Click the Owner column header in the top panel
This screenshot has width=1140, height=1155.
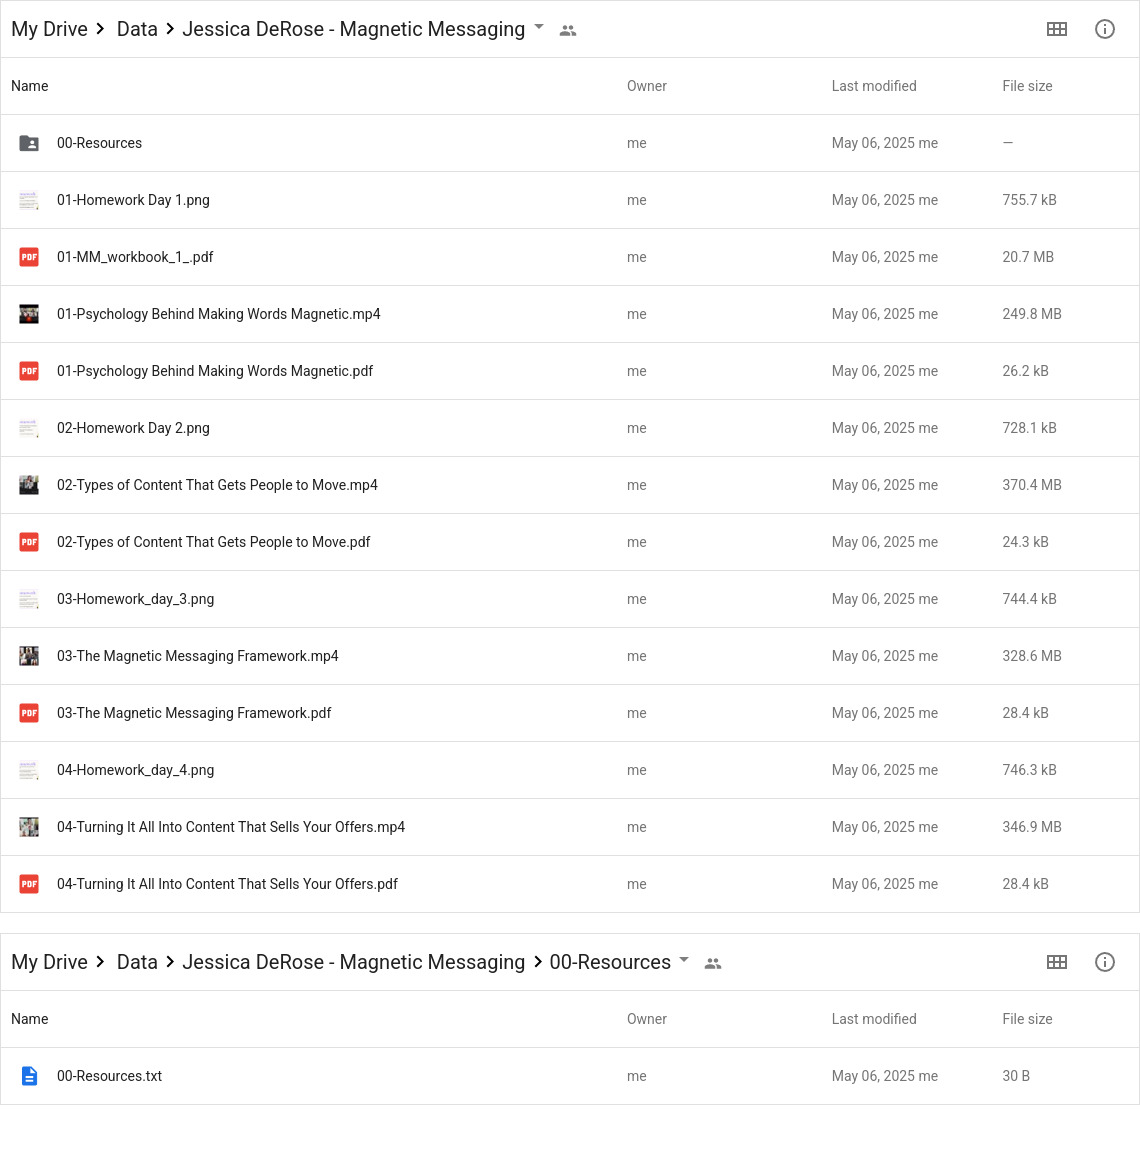647,86
